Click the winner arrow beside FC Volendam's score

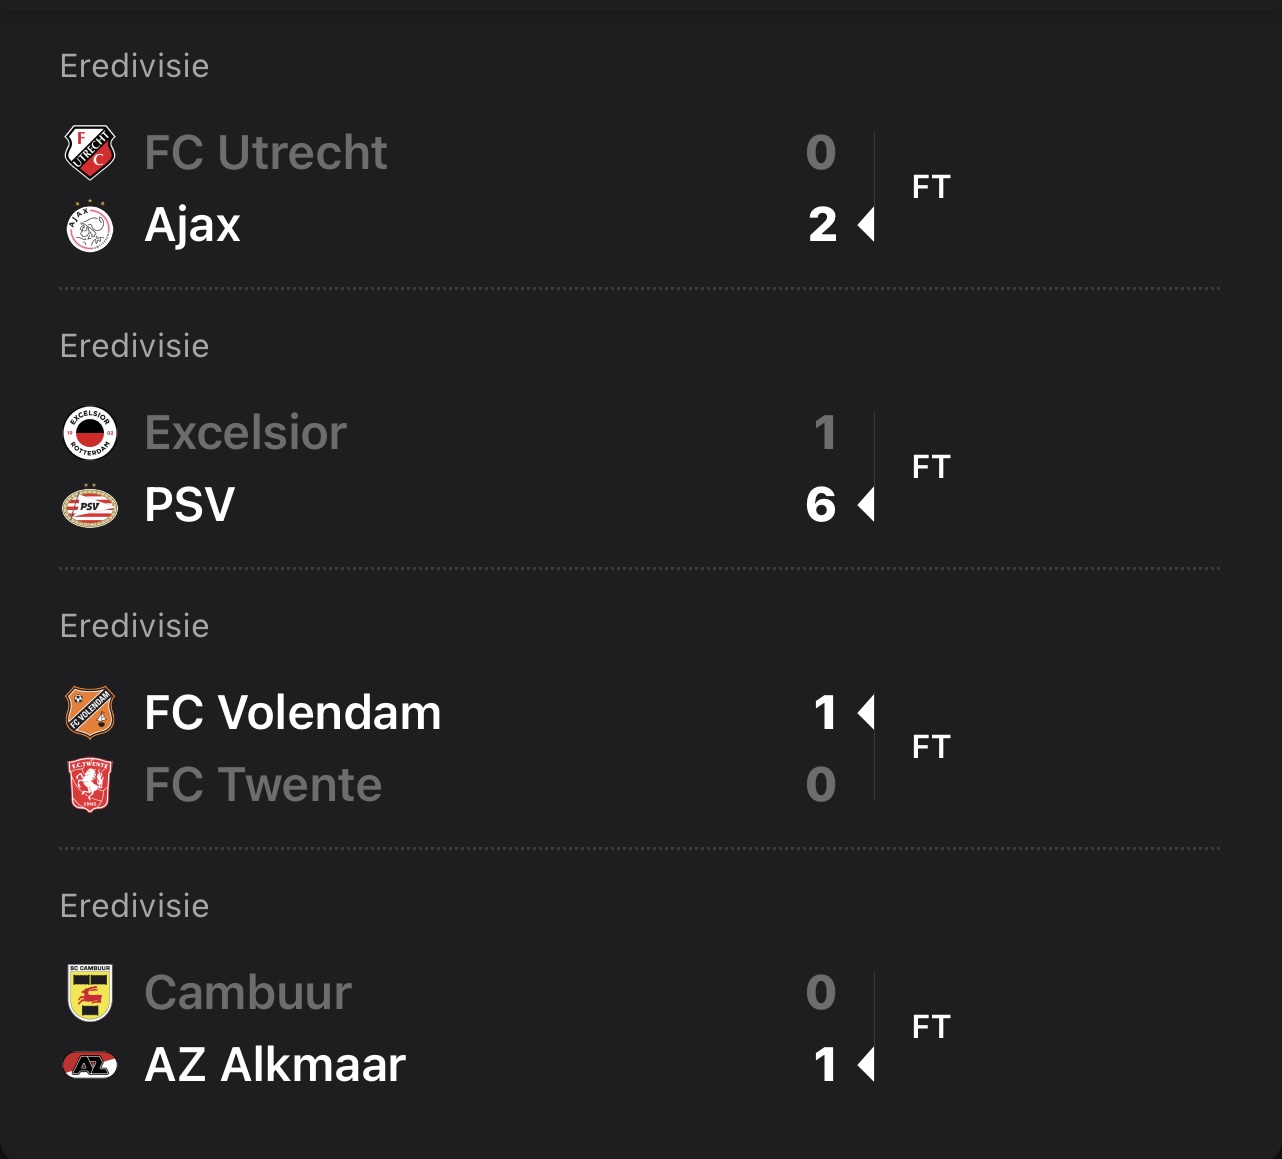pos(866,713)
